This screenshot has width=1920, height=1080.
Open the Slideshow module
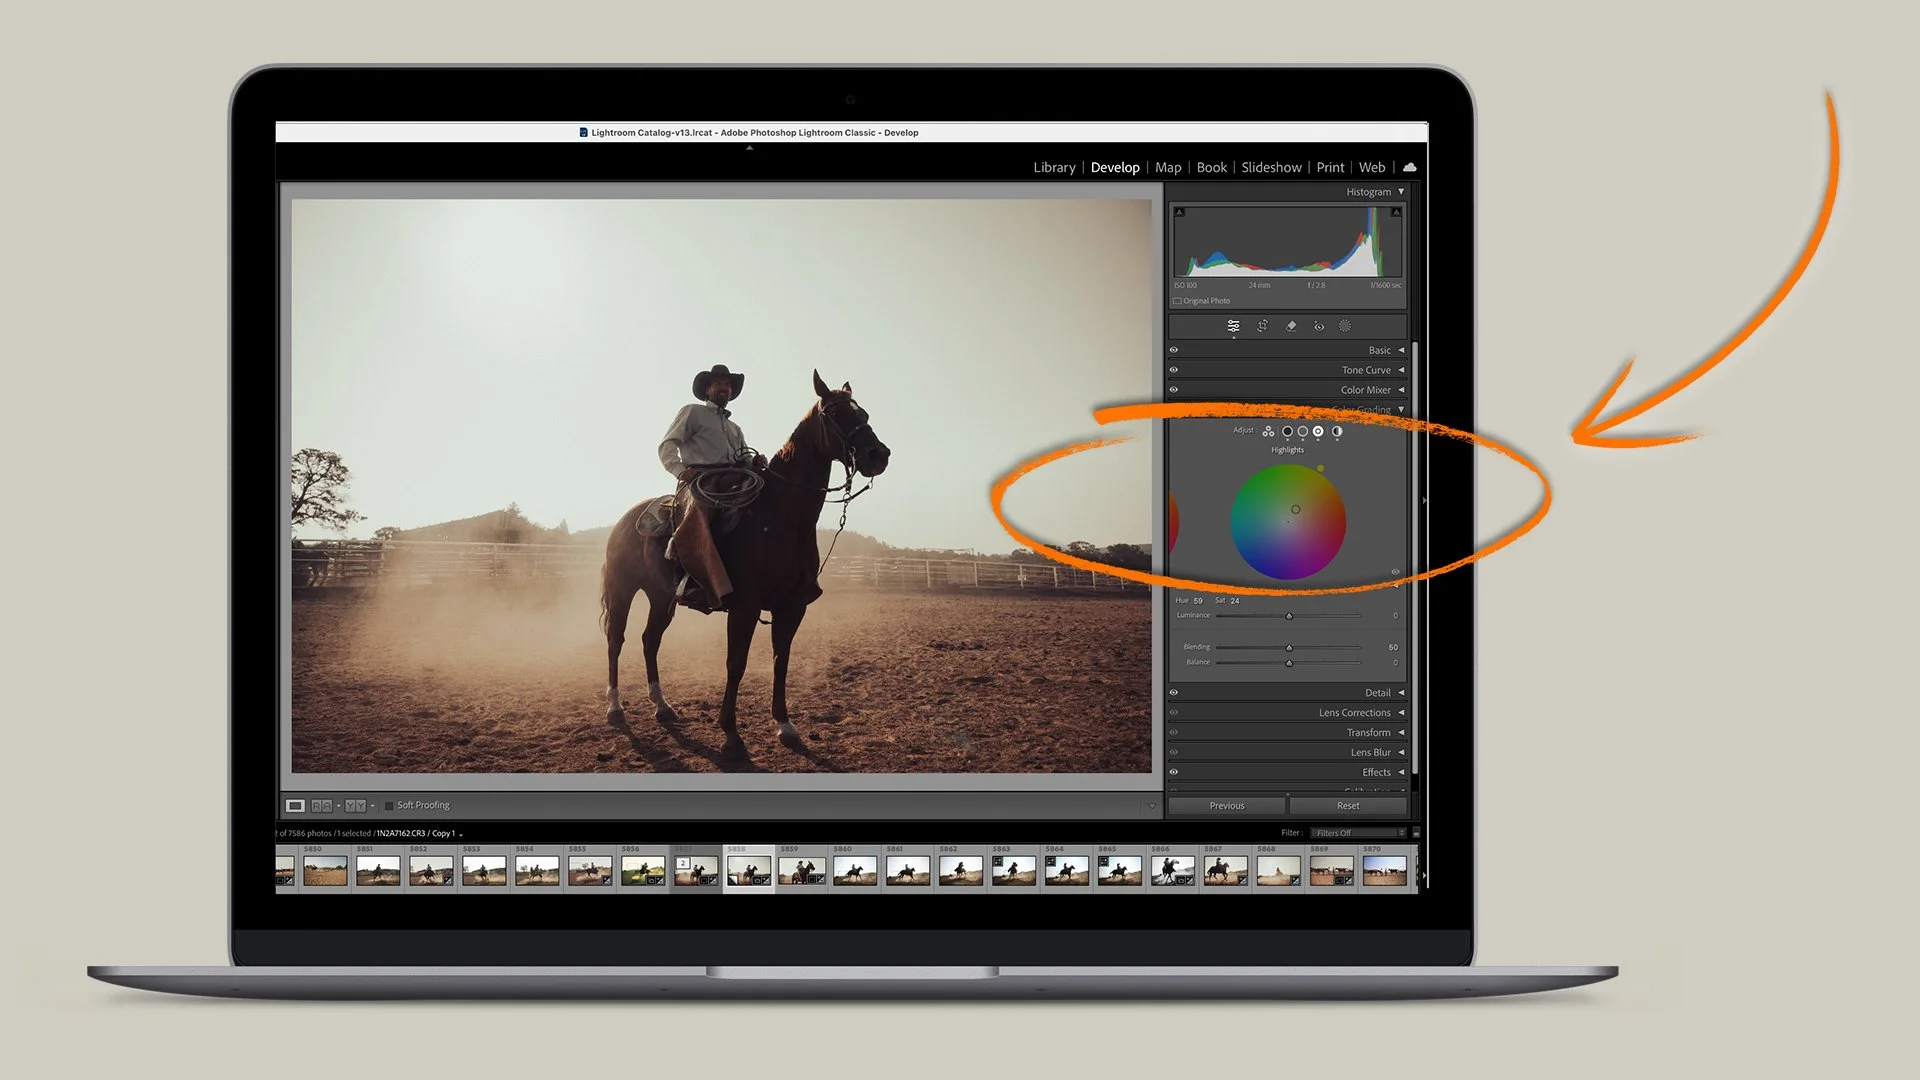1271,167
